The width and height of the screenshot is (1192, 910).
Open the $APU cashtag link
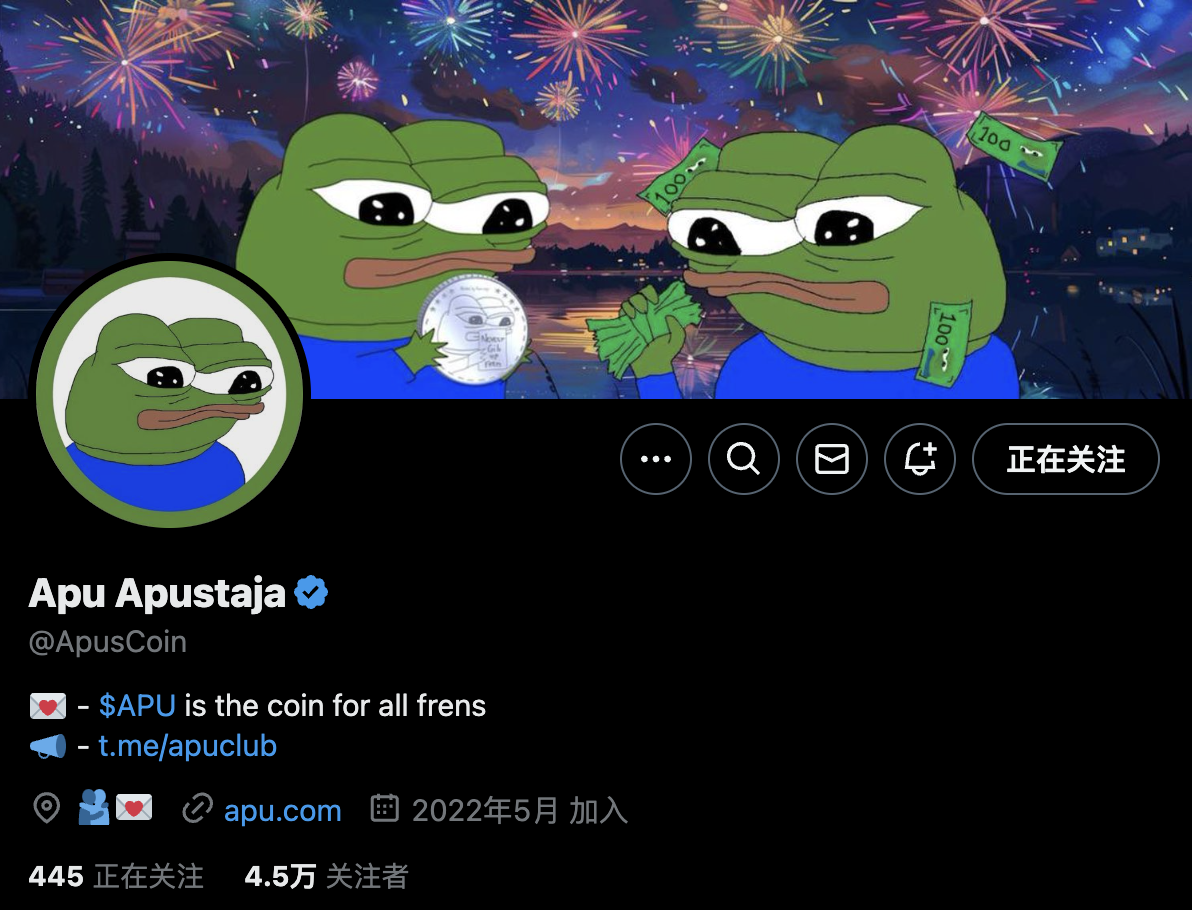[138, 705]
